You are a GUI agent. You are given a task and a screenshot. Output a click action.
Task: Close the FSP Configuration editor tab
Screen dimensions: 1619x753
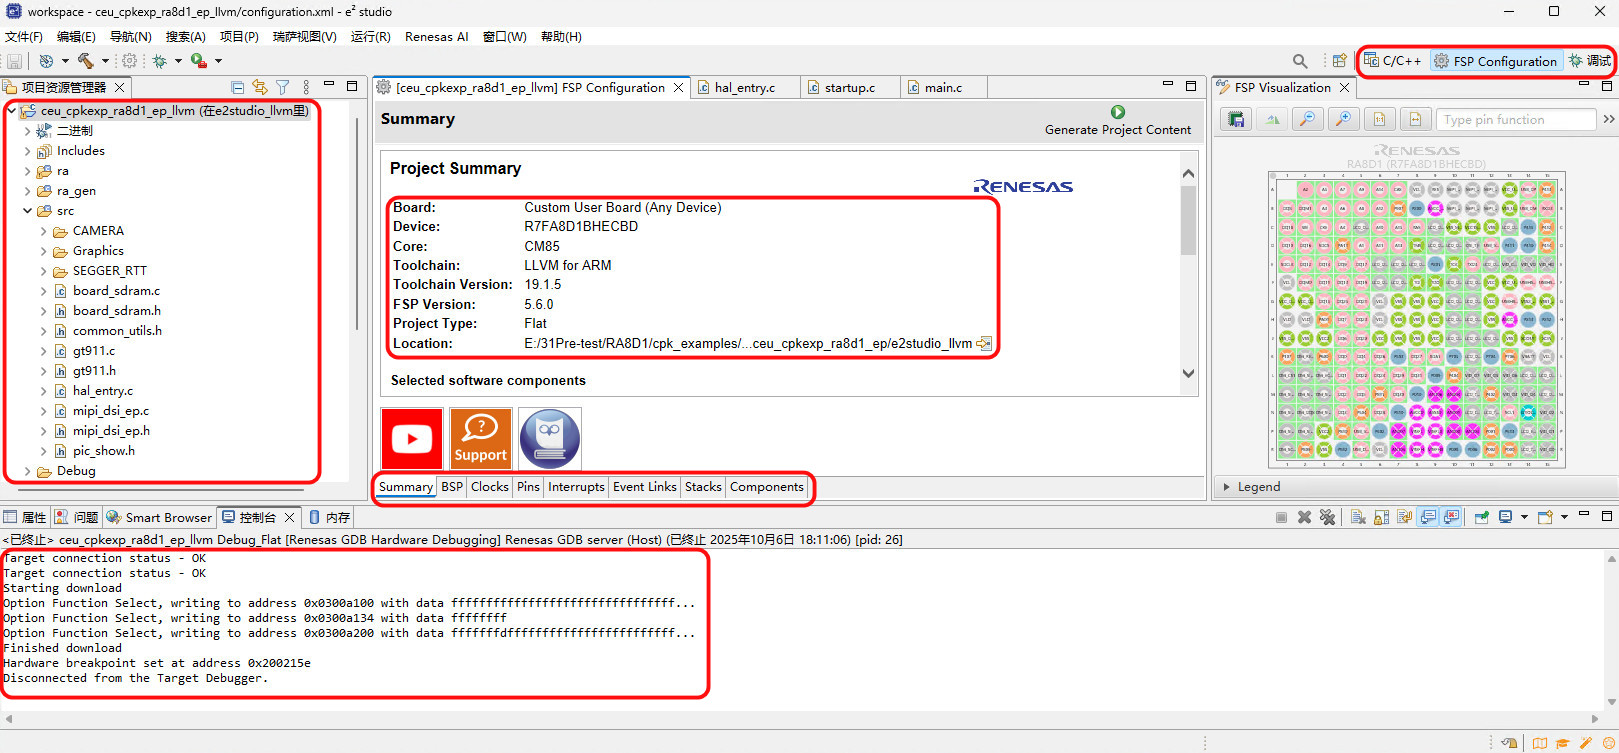[x=679, y=88]
